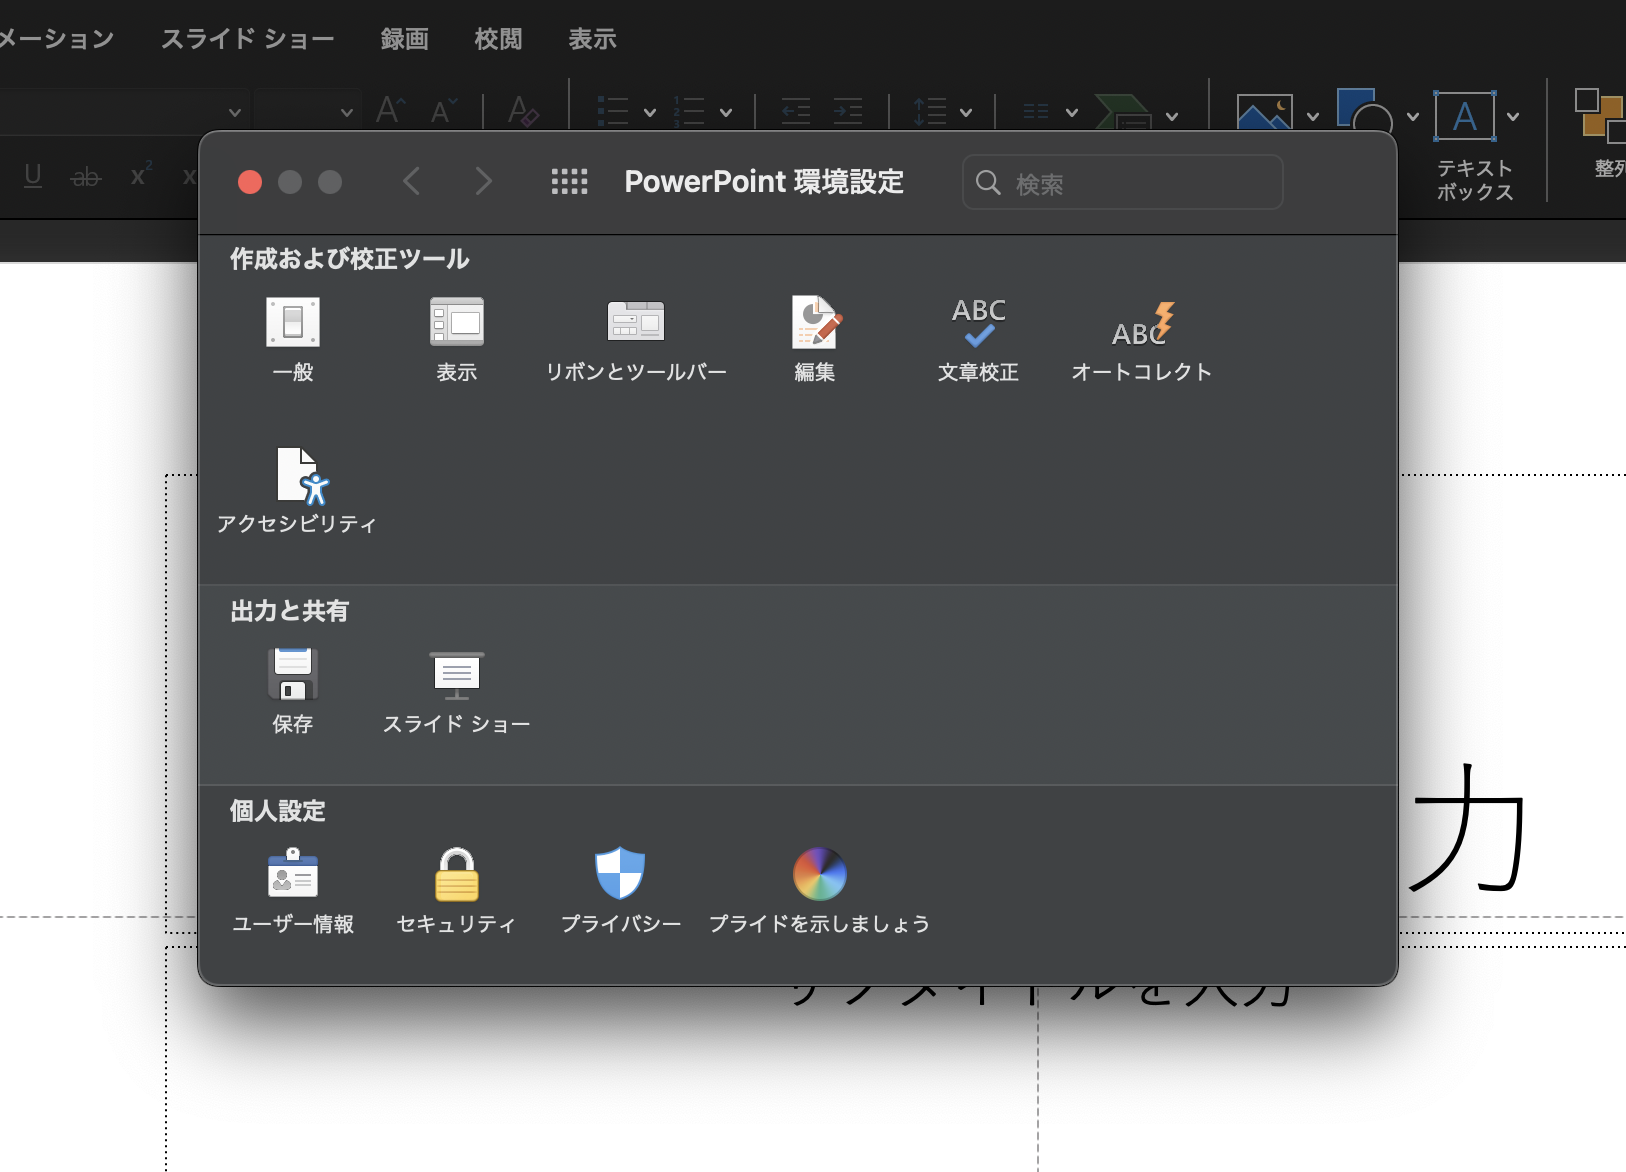
Task: Open 文章校正 proofing preferences
Action: pos(978,339)
